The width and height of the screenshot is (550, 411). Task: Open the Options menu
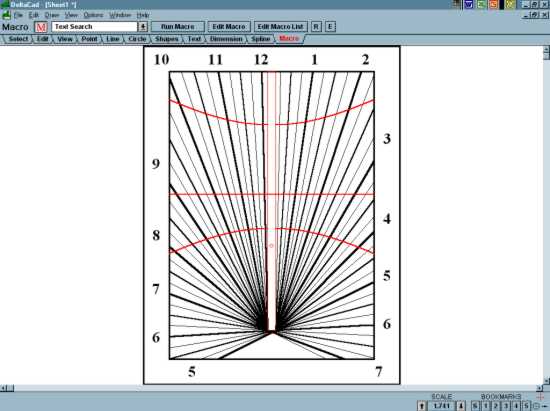click(93, 15)
